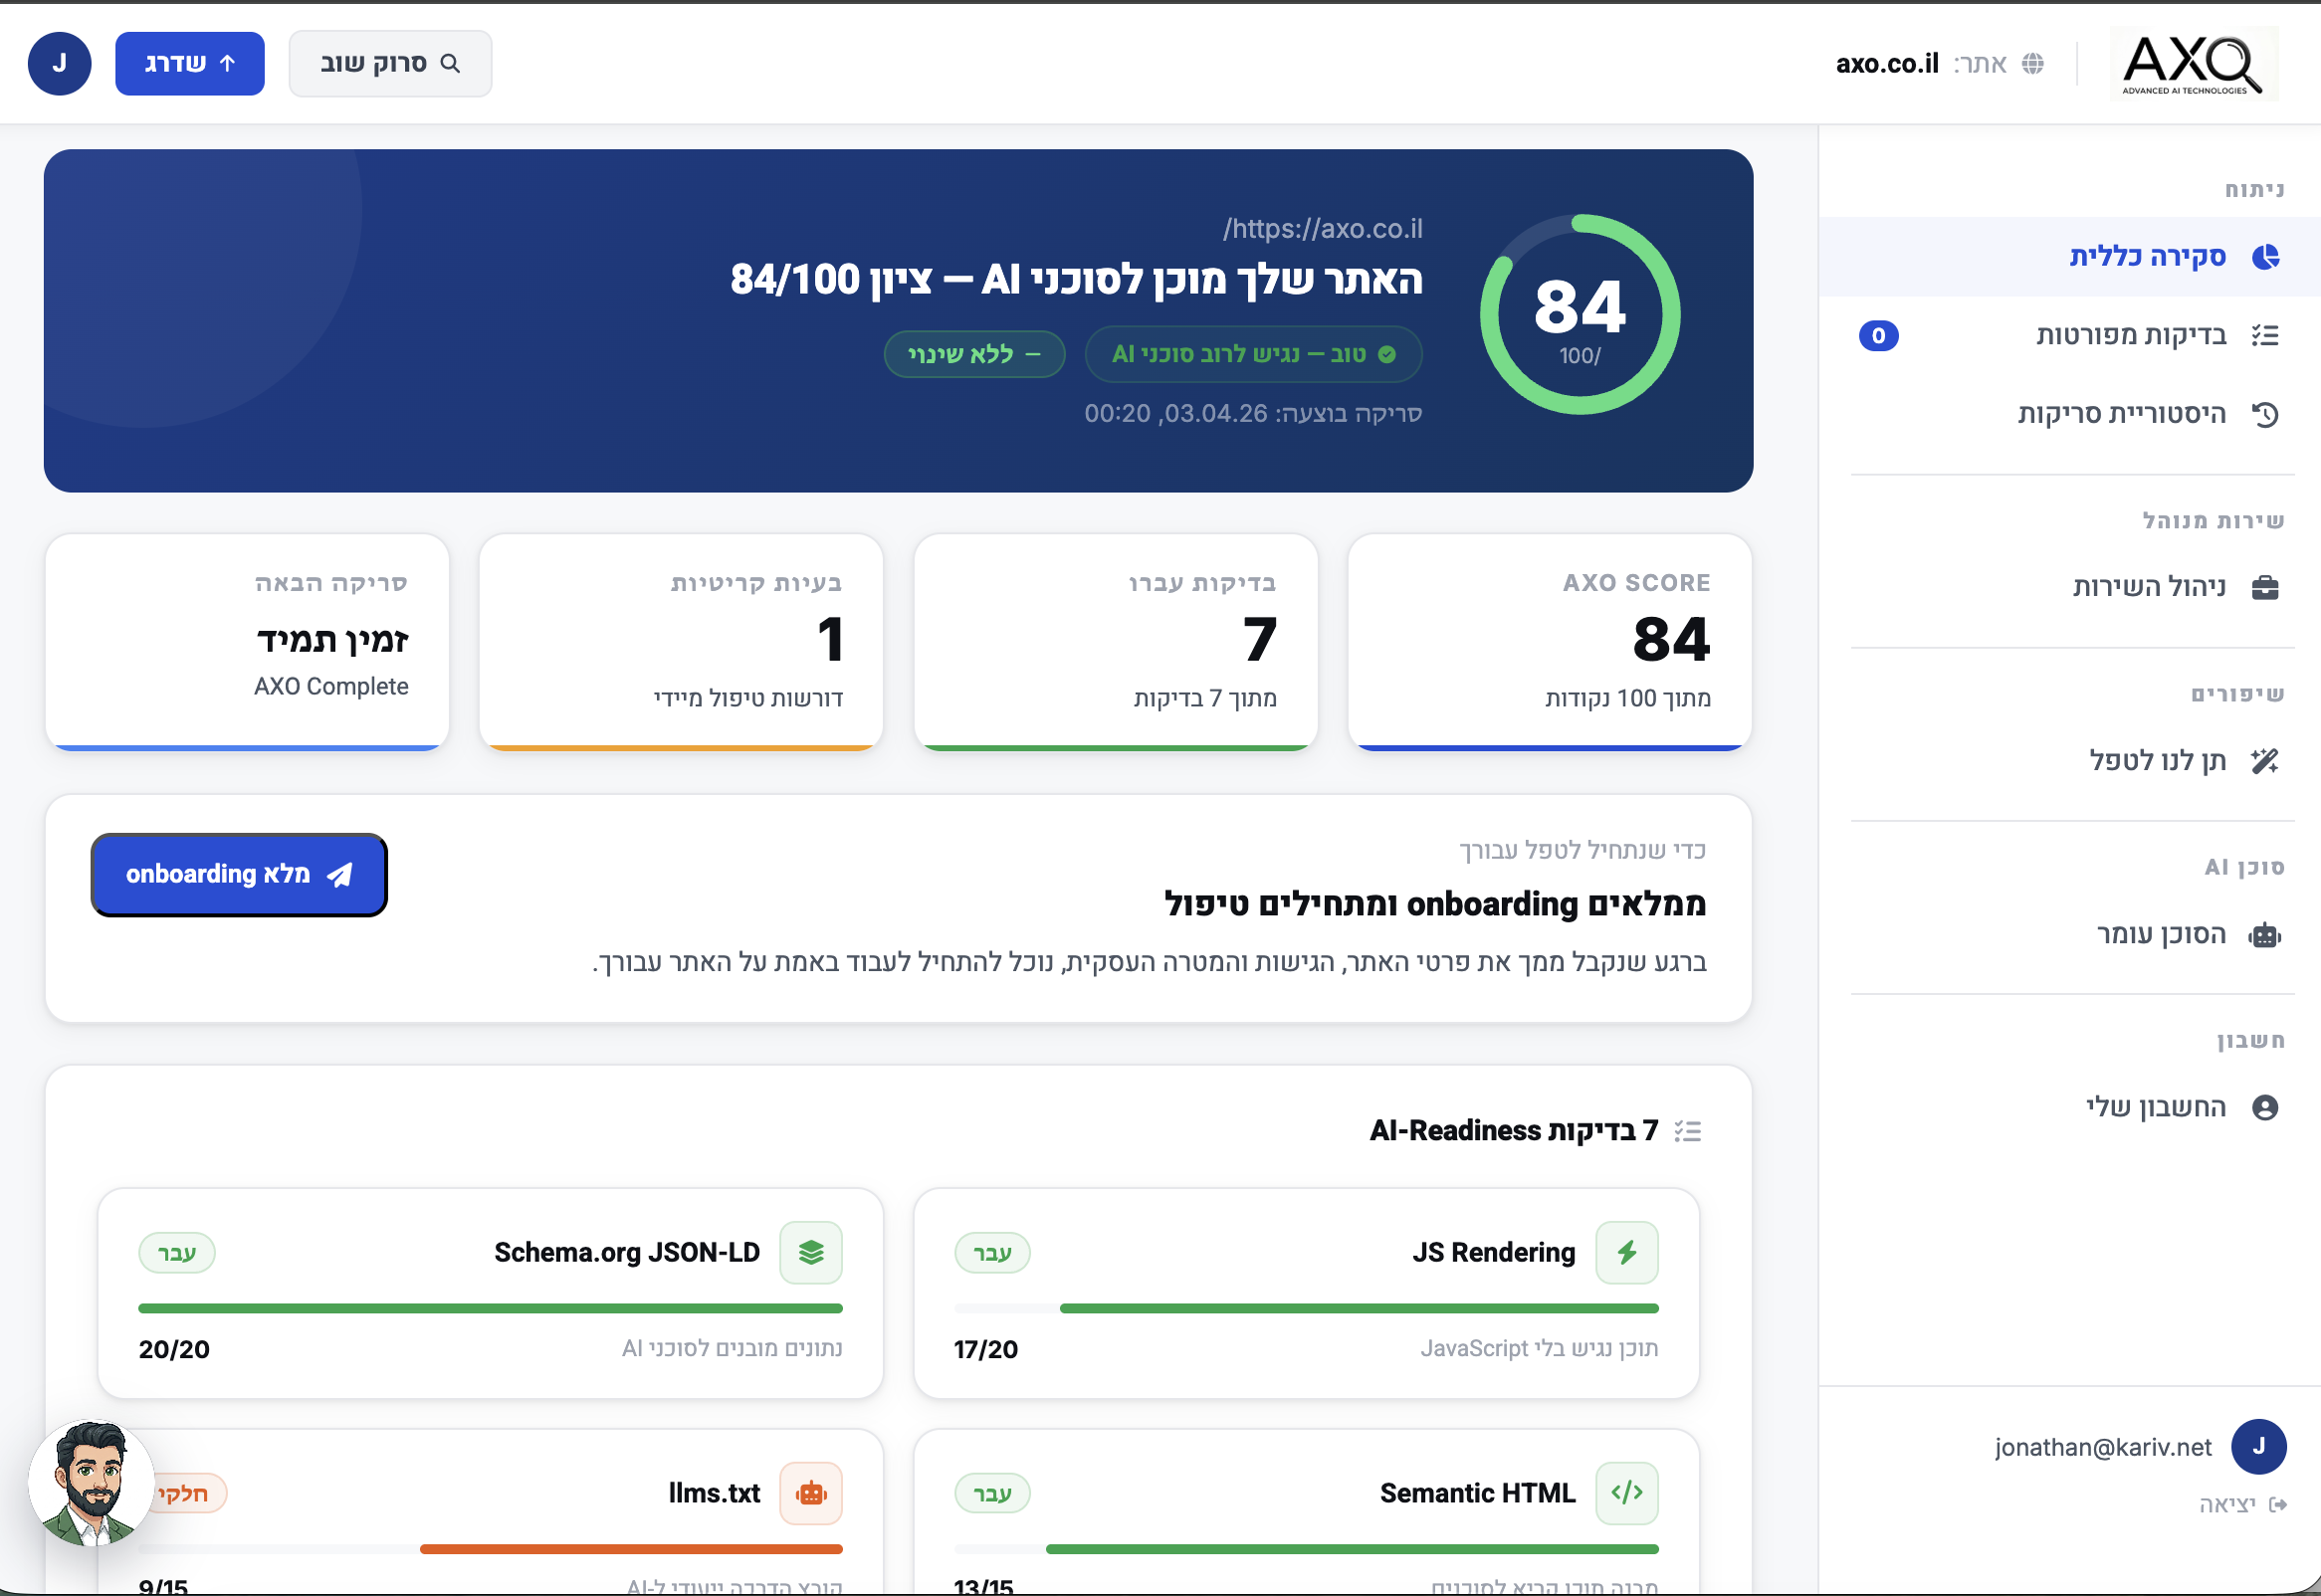
Task: Click the checklist icon beside AI-Readiness heading
Action: pos(1688,1131)
